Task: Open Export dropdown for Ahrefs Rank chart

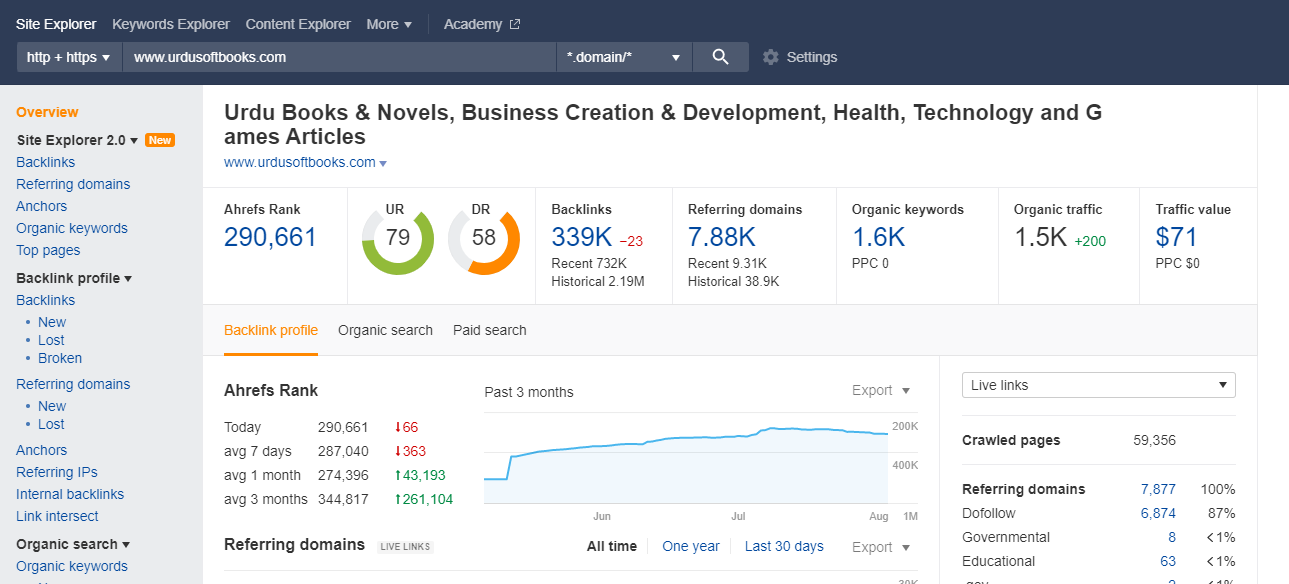Action: pos(881,391)
